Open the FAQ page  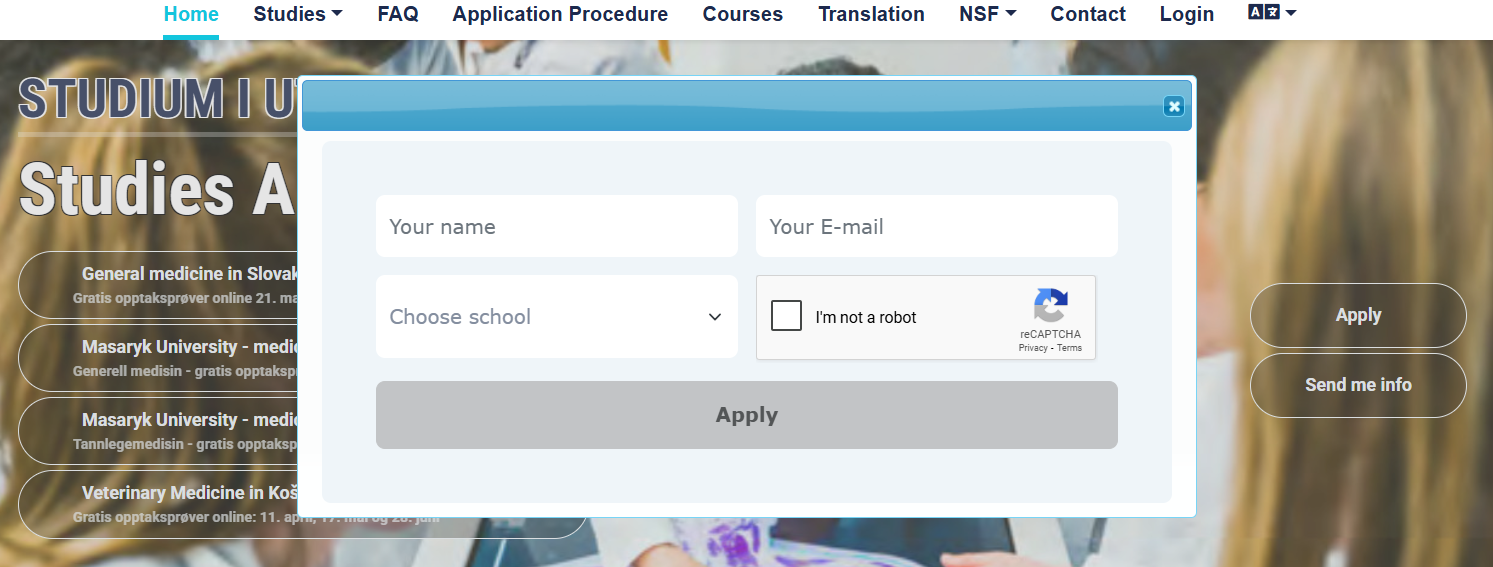tap(398, 14)
